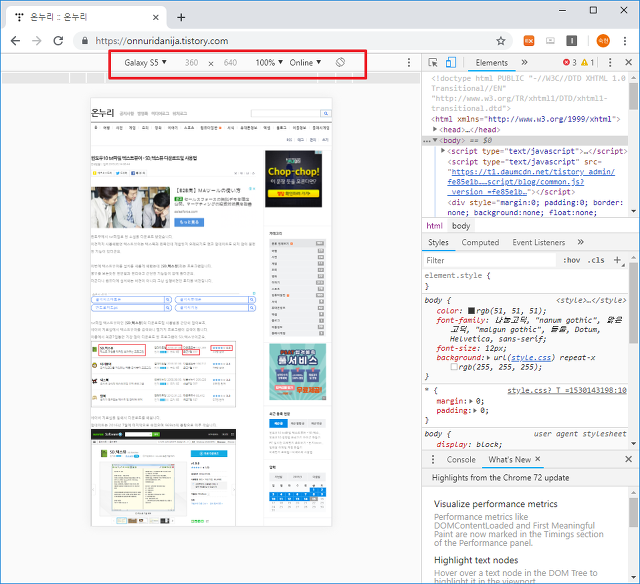
Task: Click the styles Filter input
Action: click(490, 260)
